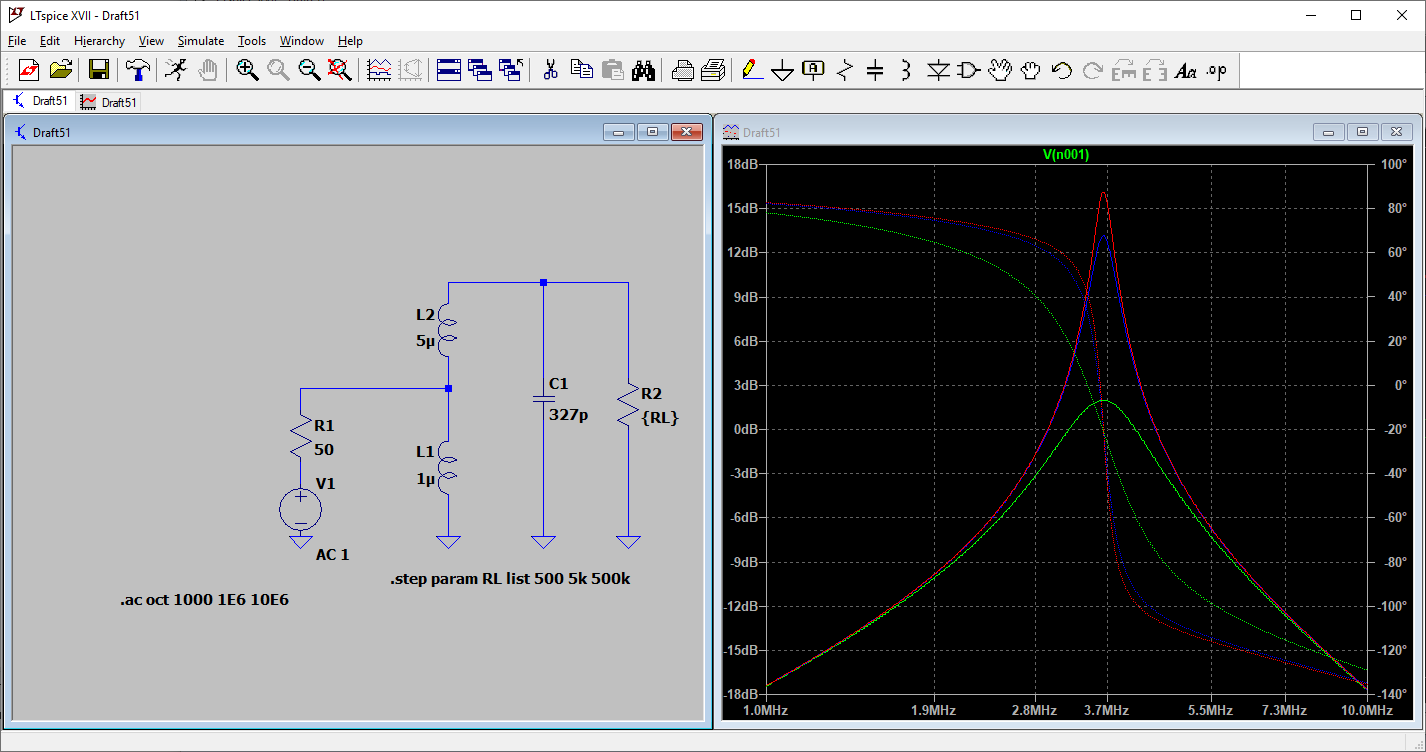Select the Wire drawing pencil tool
1426x752 pixels.
tap(750, 70)
